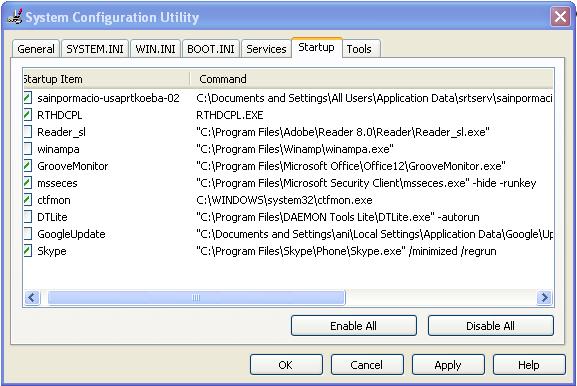Close the System Configuration Utility window
Image resolution: width=577 pixels, height=386 pixels.
coord(560,17)
